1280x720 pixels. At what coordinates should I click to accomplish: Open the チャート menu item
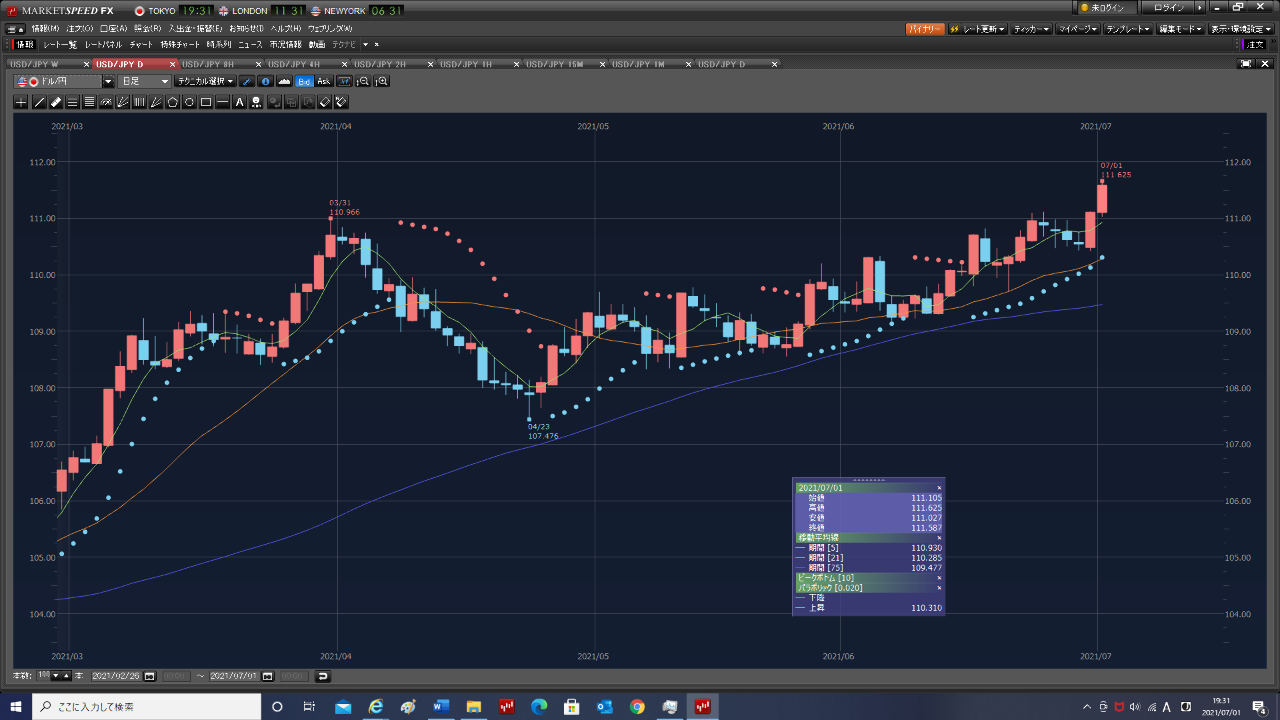click(x=141, y=45)
